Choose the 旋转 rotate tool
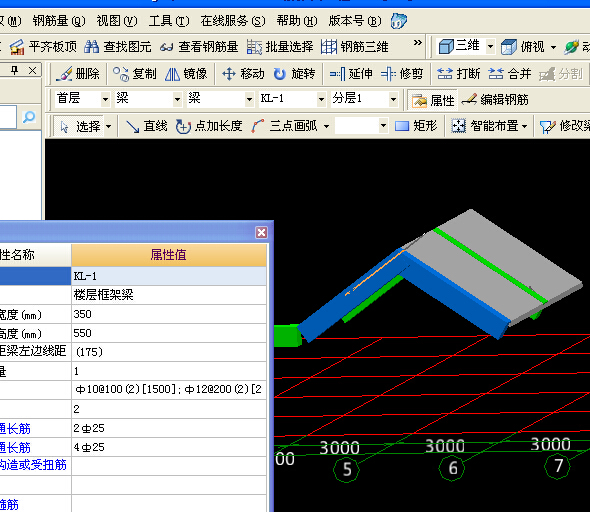 coord(294,74)
